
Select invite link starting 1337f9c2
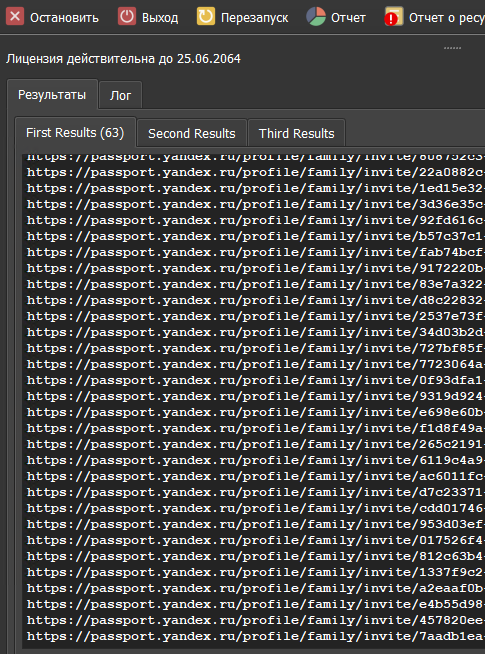(x=256, y=572)
